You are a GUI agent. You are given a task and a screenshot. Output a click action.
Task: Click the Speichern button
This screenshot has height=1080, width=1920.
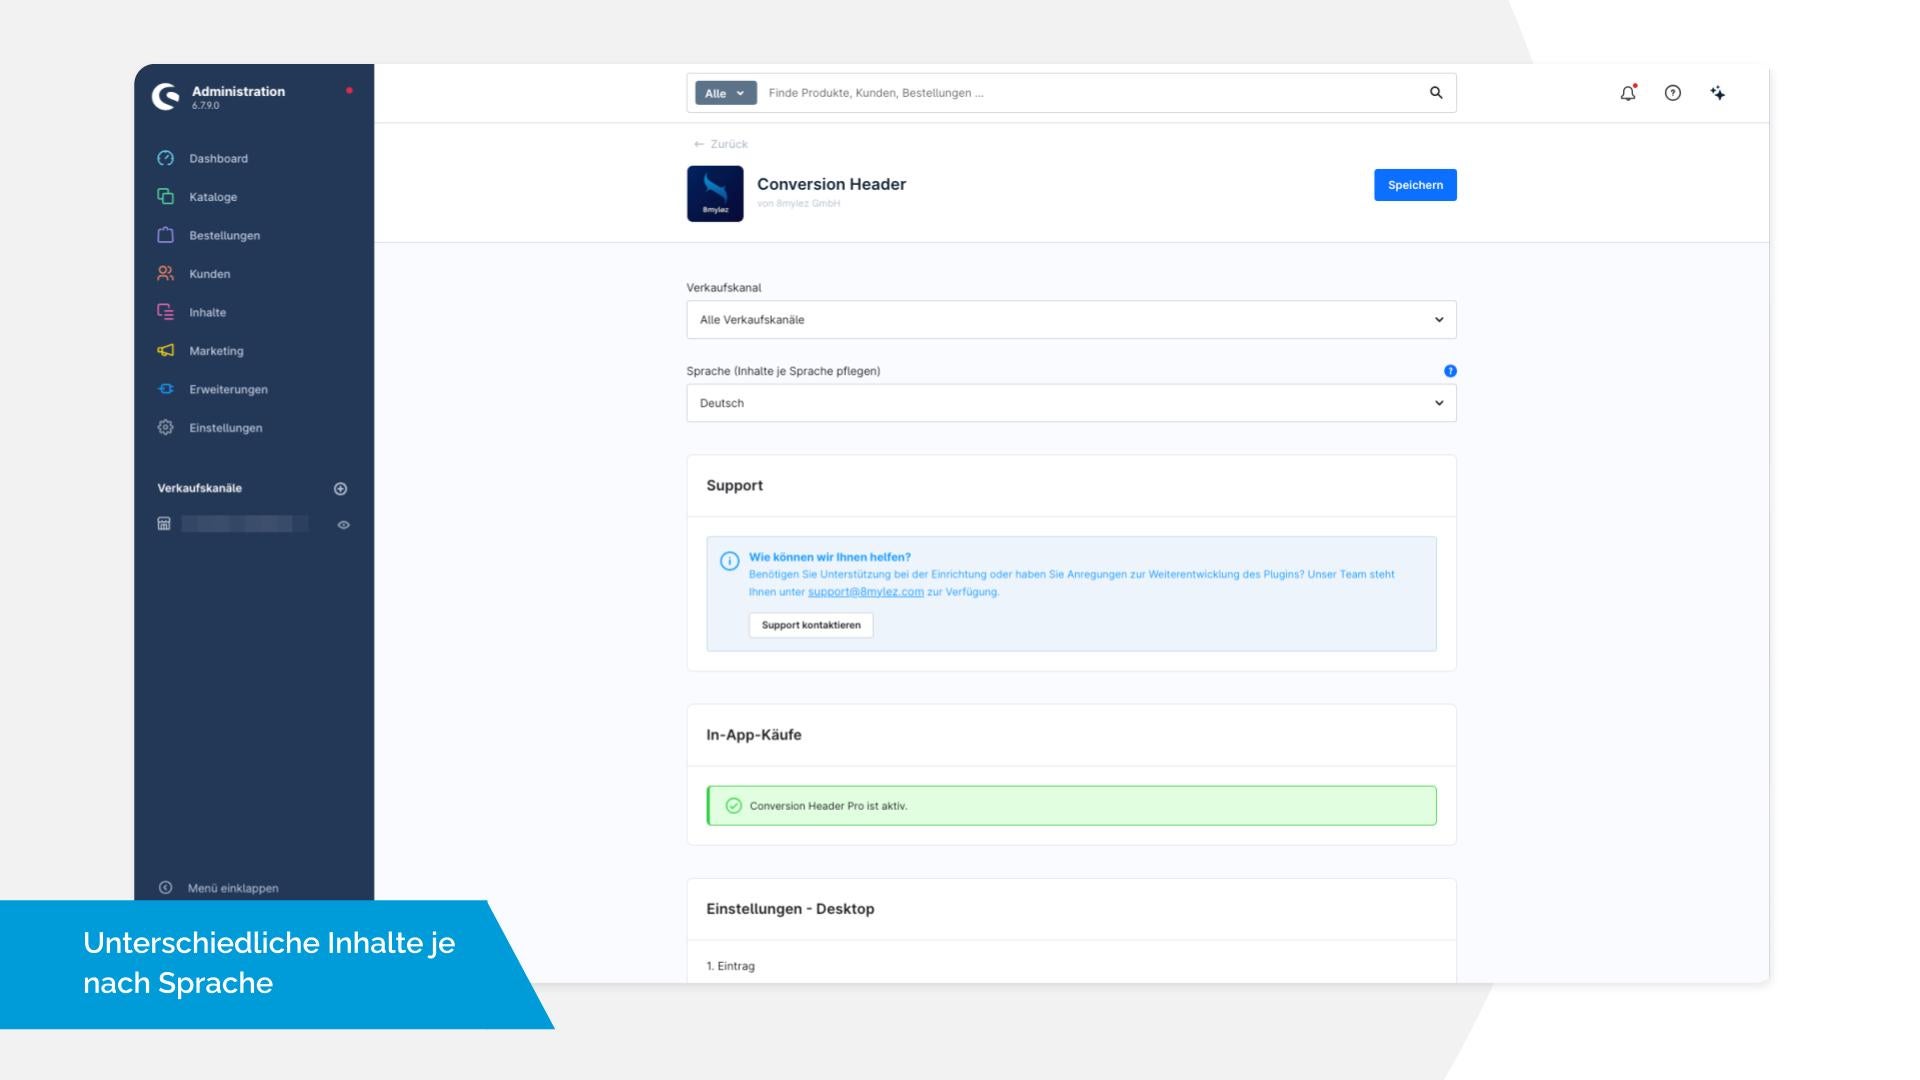tap(1415, 185)
